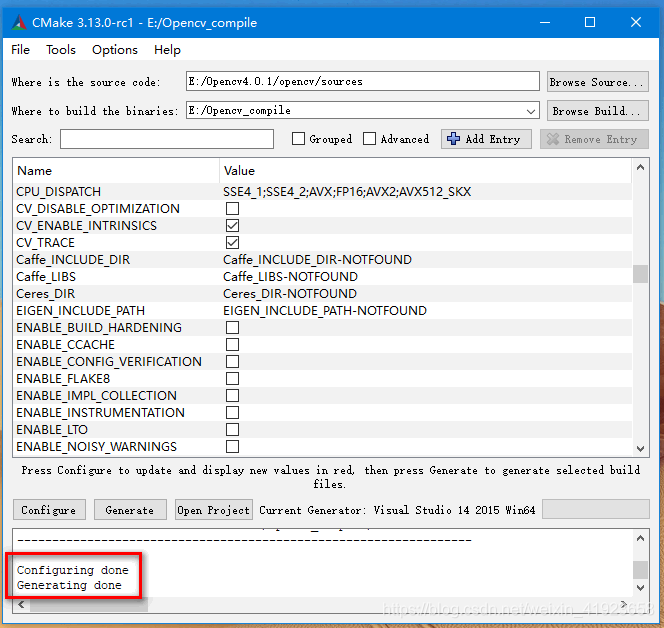664x628 pixels.
Task: Check ENABLE_INSTRUMENTATION option
Action: (232, 412)
